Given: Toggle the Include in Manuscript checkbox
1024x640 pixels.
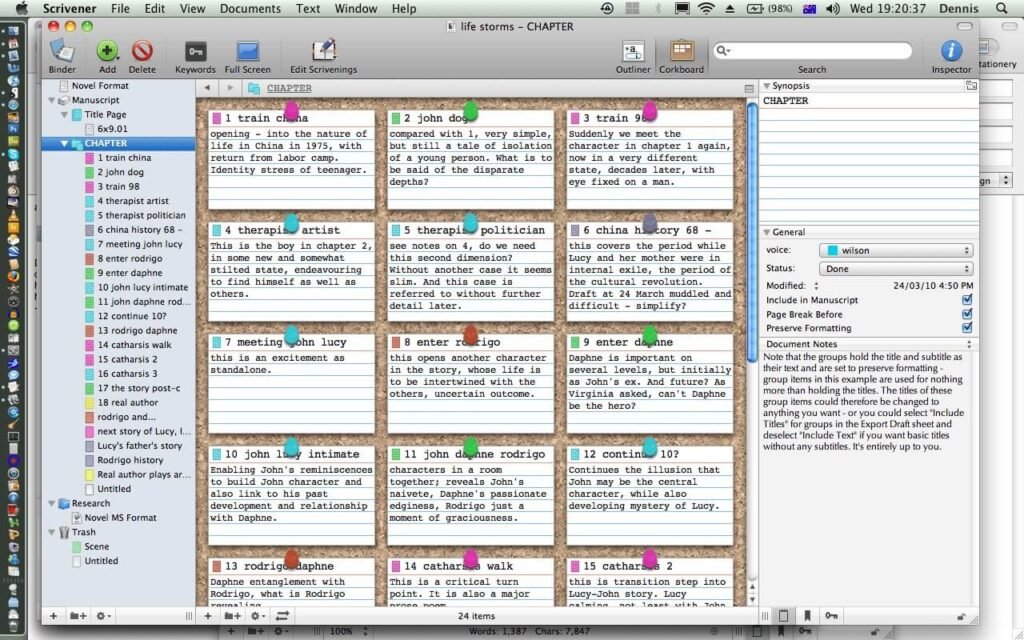Looking at the screenshot, I should pos(967,300).
